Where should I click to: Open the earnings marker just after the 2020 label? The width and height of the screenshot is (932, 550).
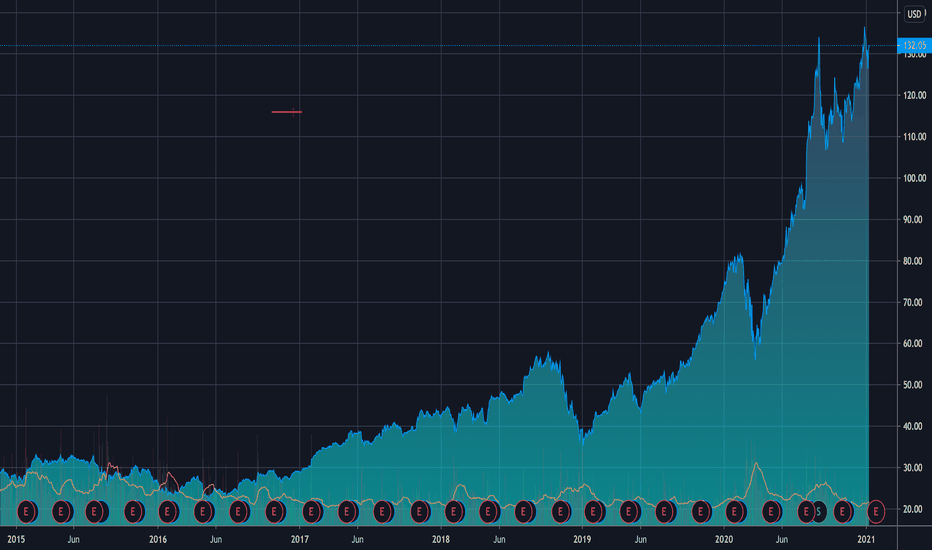click(x=735, y=511)
